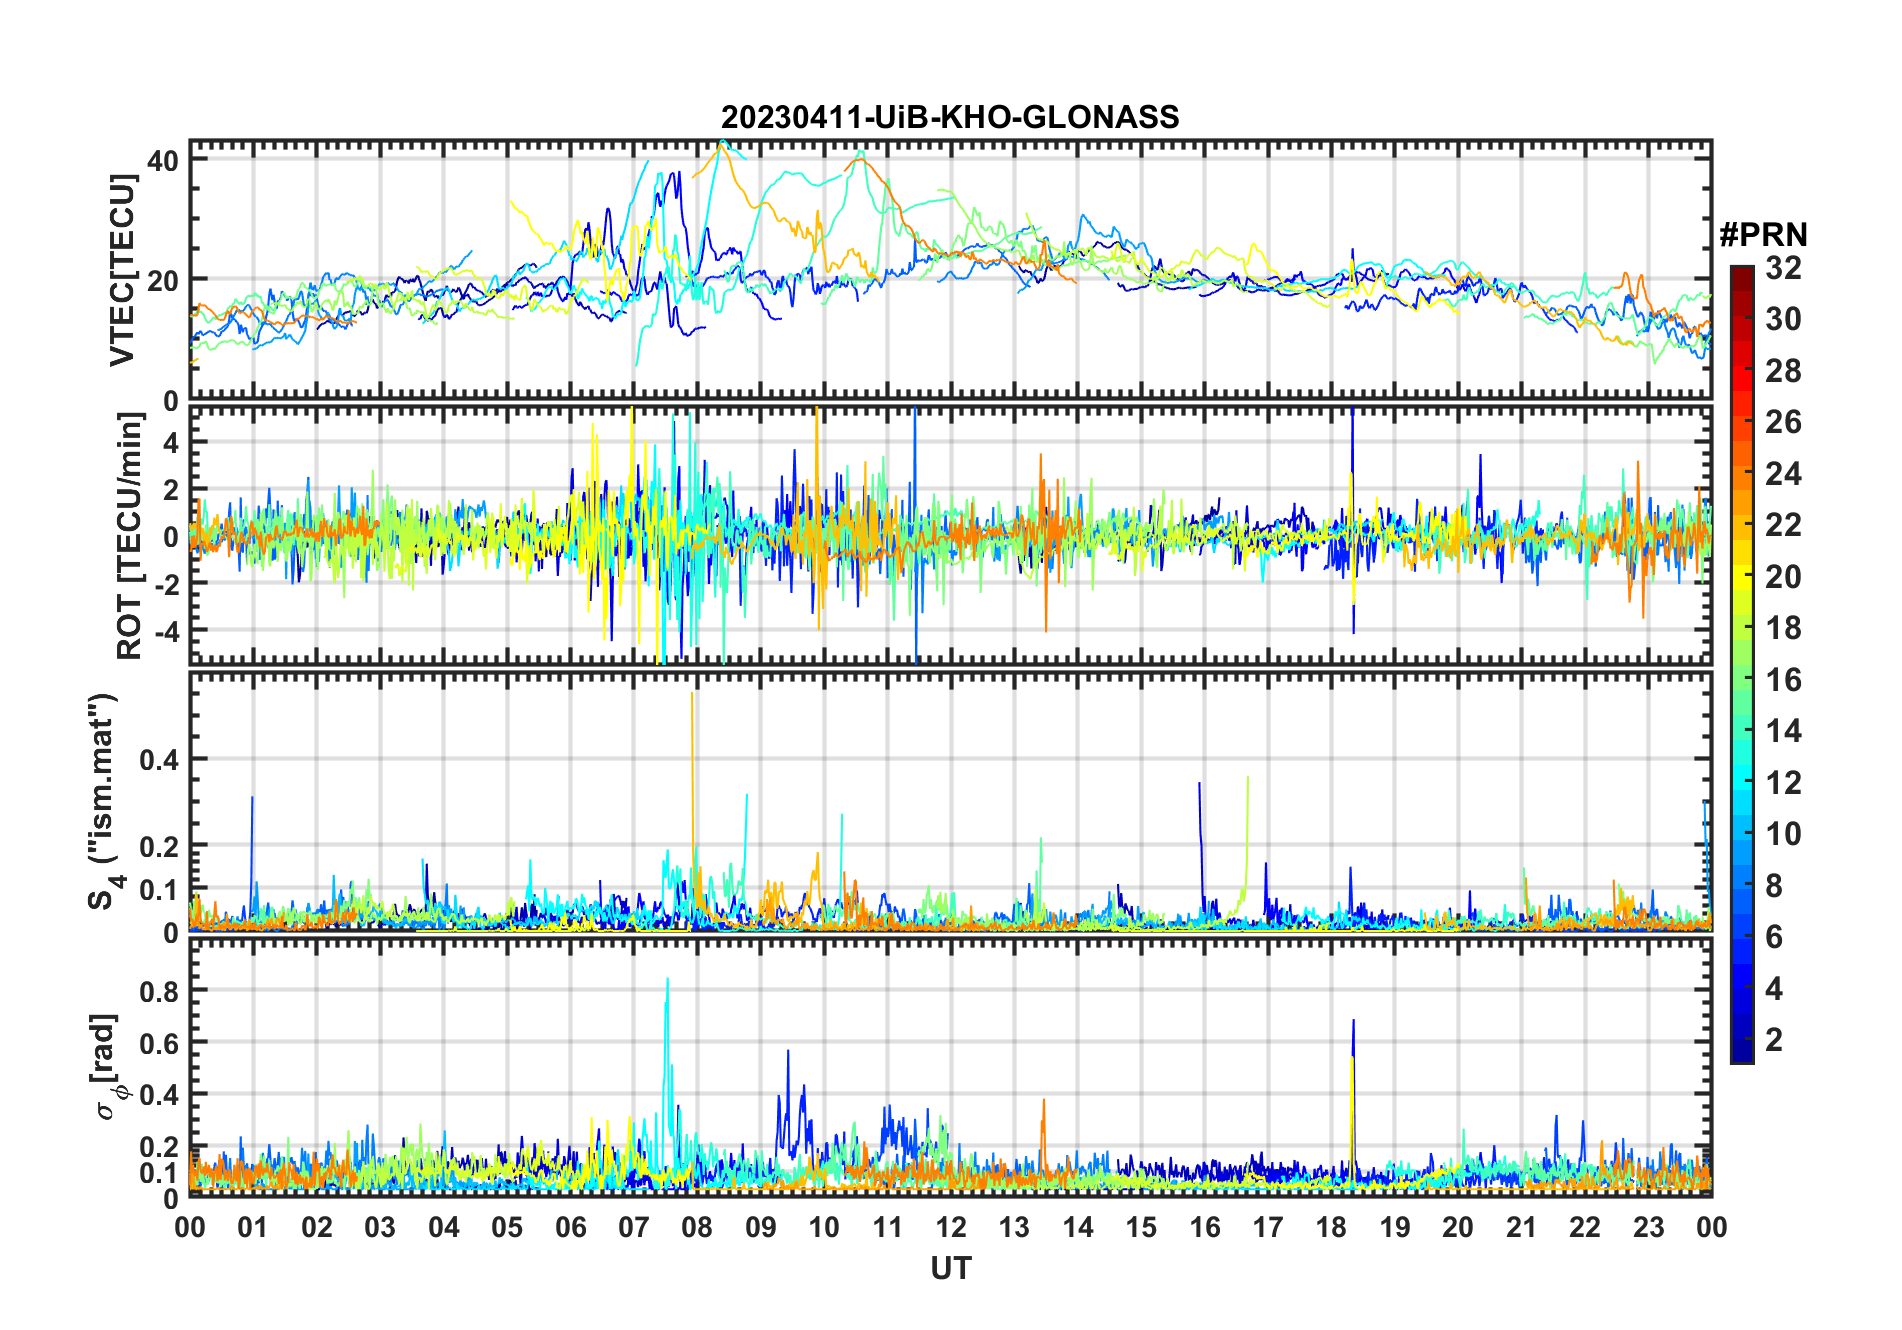Click the PRN colorbar strip
This screenshot has width=1902, height=1330.
pos(1742,664)
